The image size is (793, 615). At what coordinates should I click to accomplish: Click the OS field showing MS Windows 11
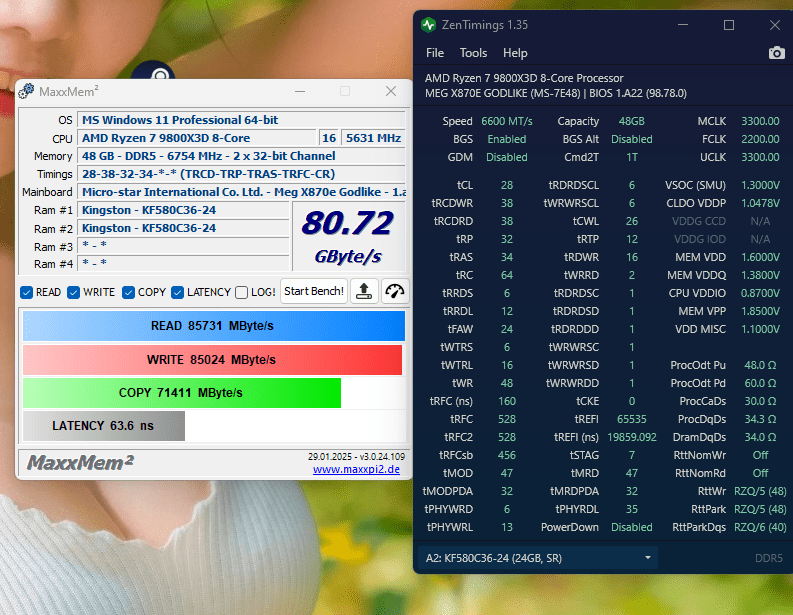click(241, 120)
